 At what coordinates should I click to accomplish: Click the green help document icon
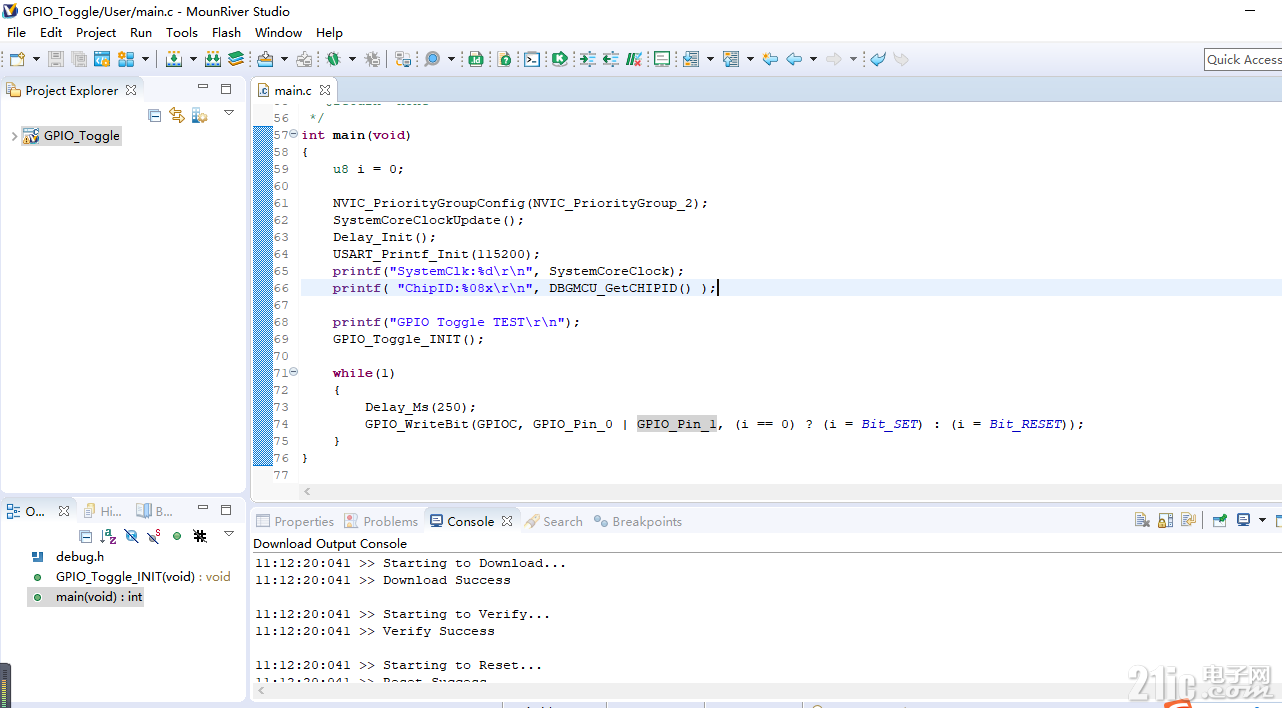505,59
